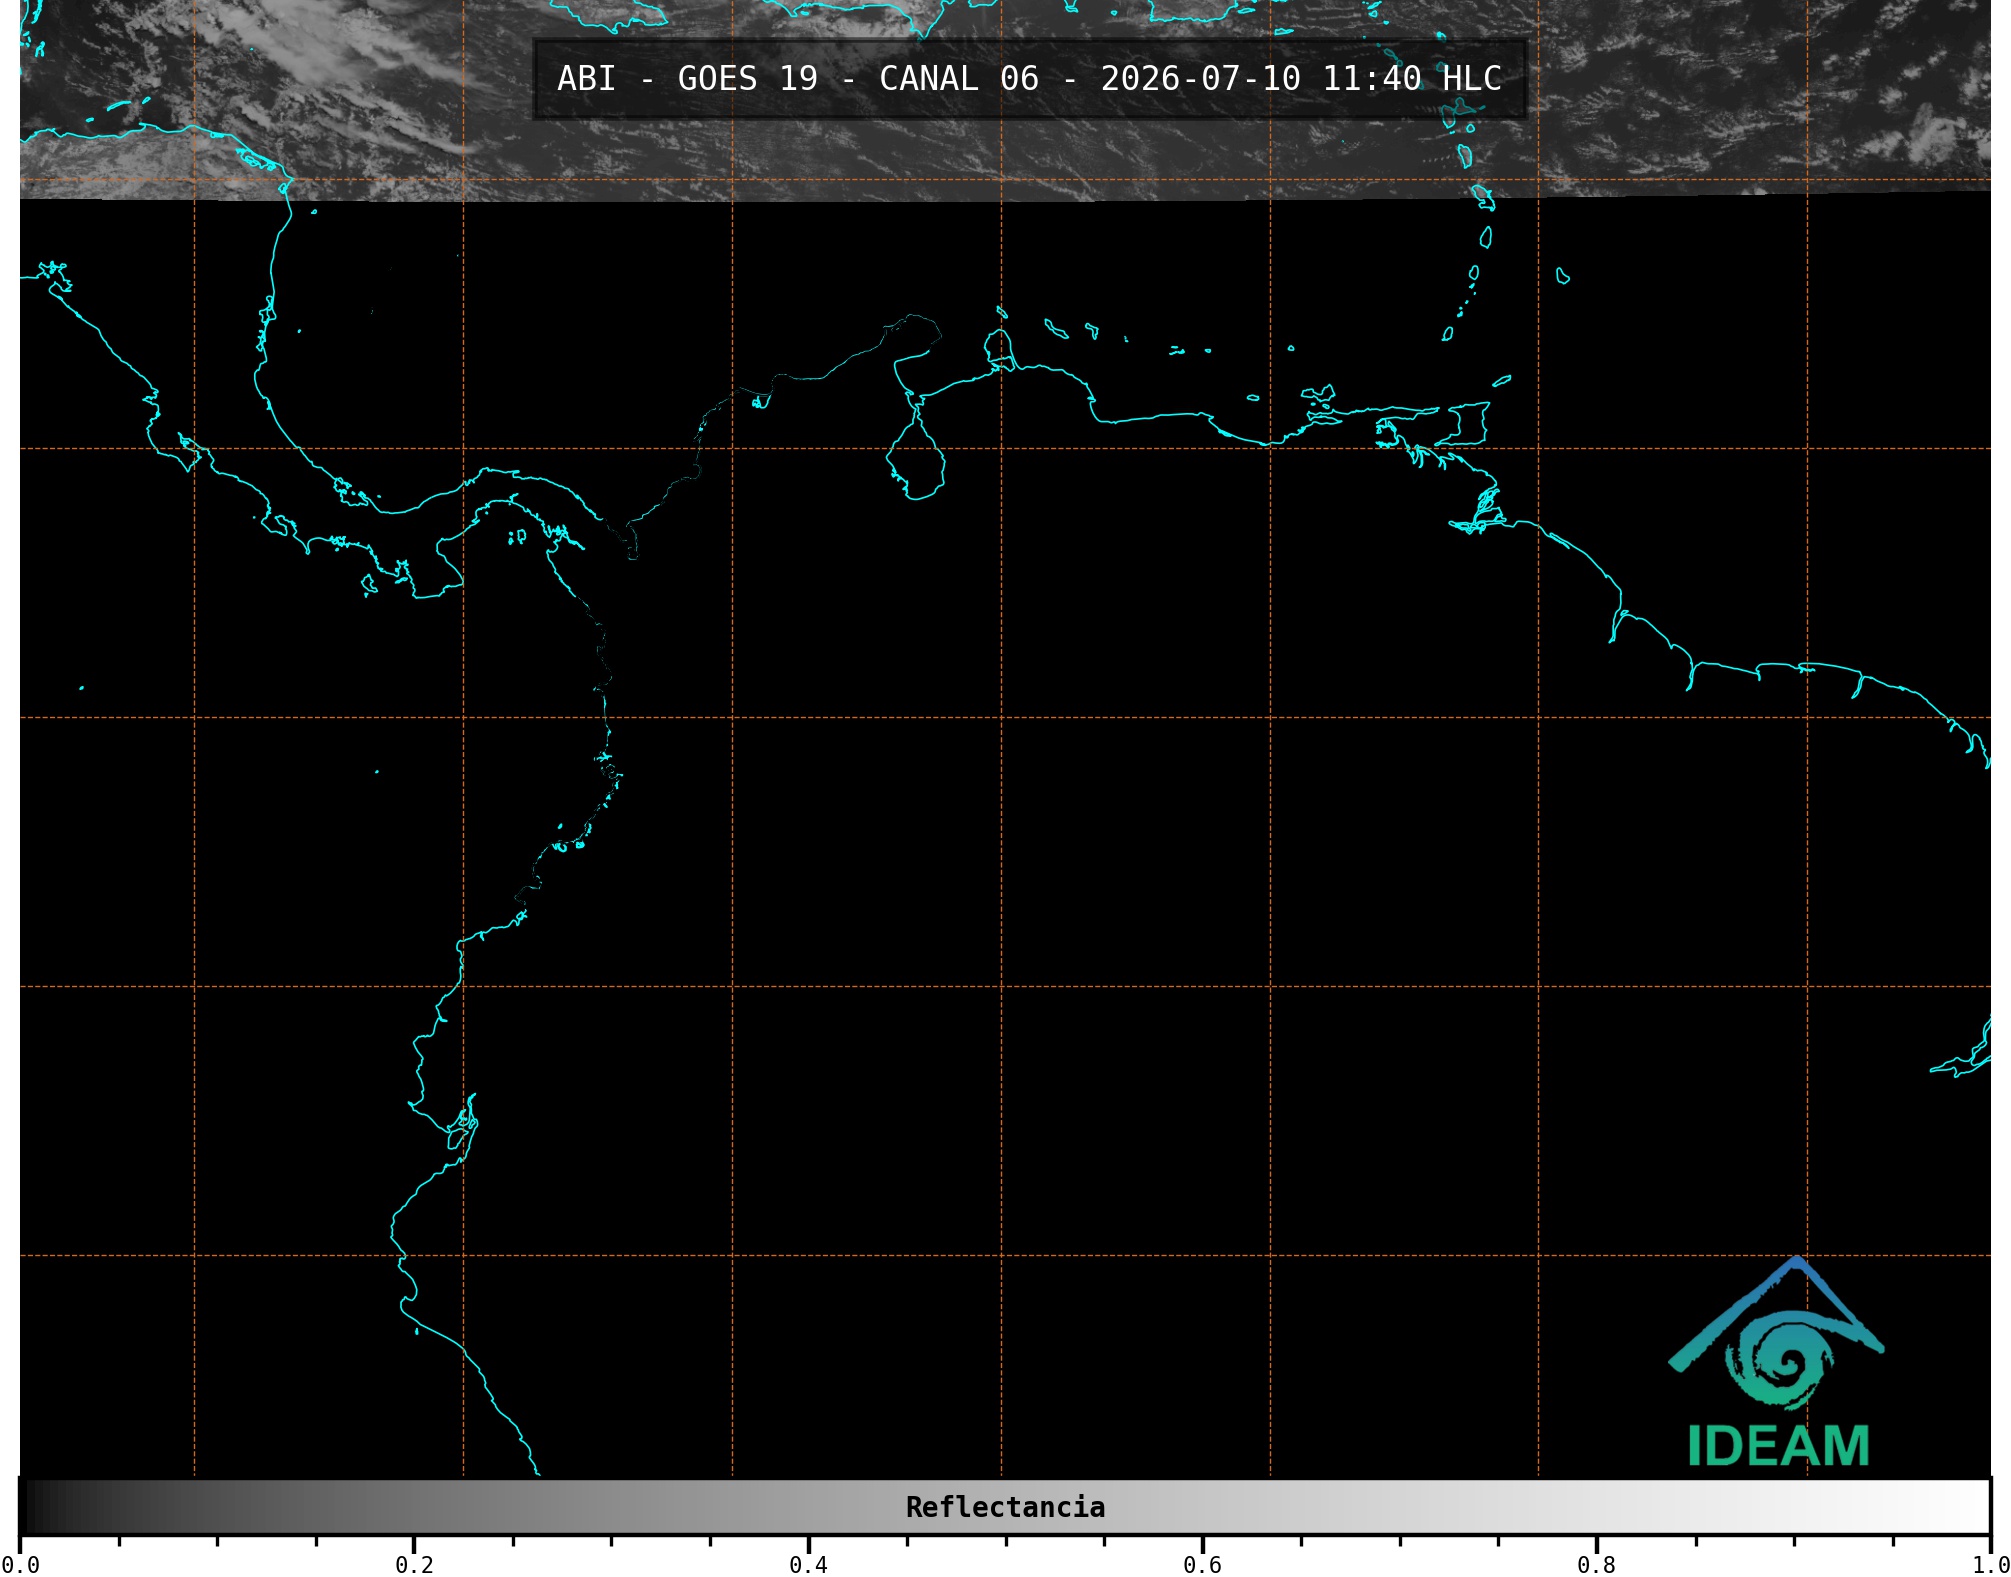Click the 0.0 colorbar tick label
Screen dimensions: 2011x1577
click(x=20, y=1564)
